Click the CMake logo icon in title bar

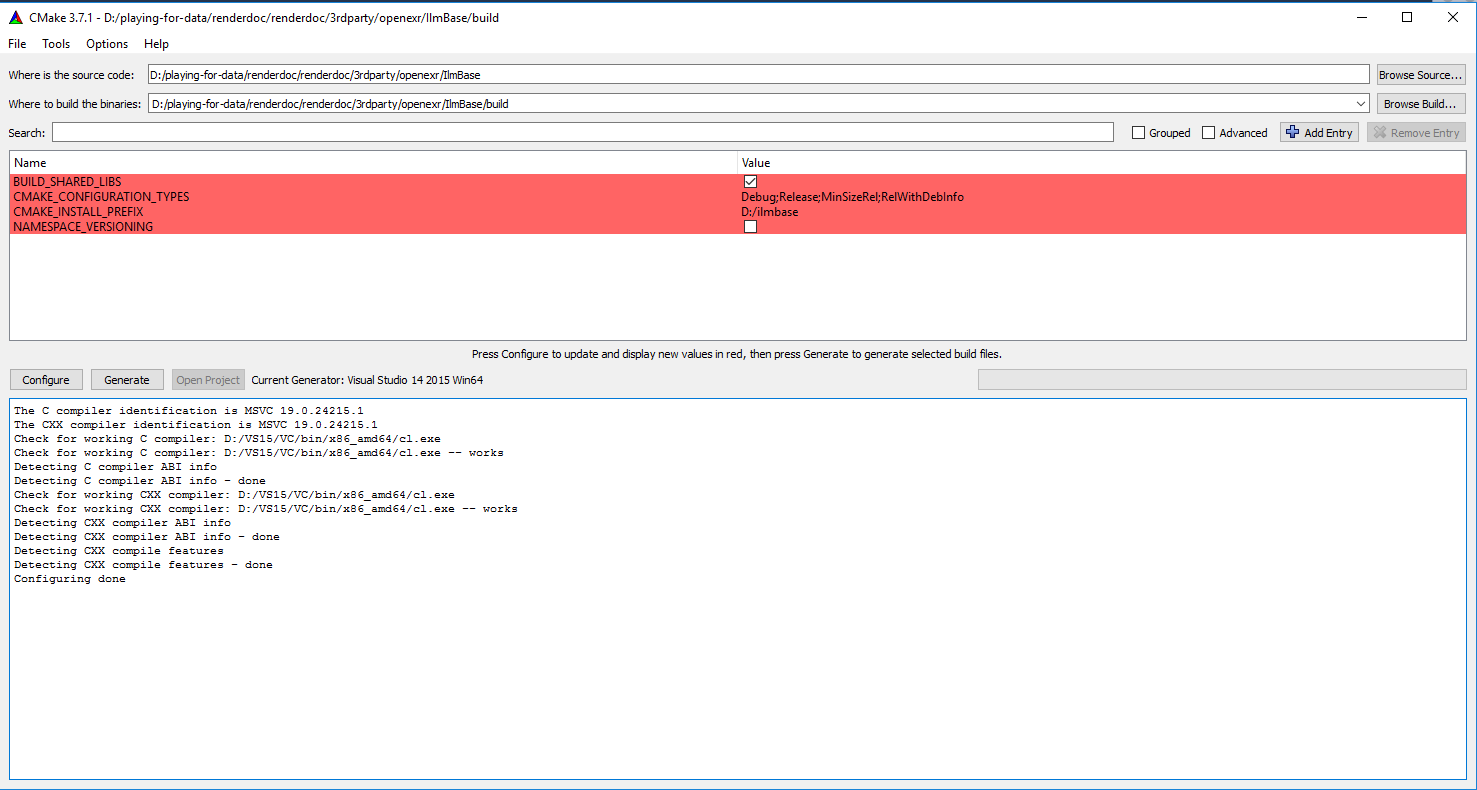(15, 17)
